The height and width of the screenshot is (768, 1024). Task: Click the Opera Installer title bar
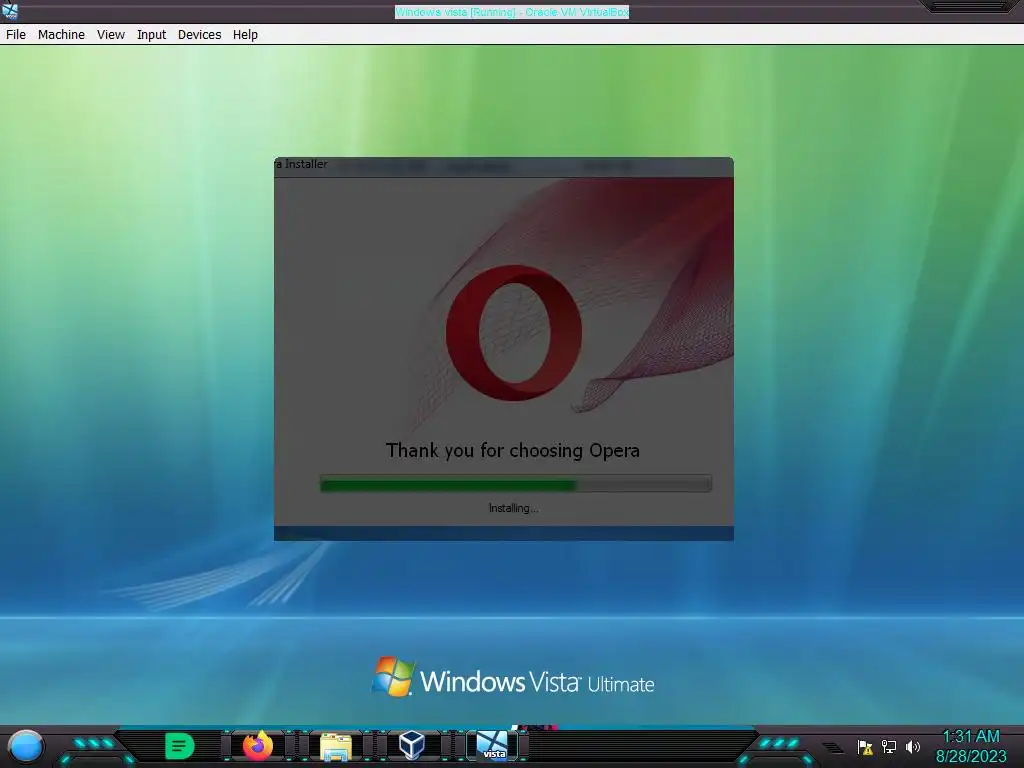click(504, 165)
